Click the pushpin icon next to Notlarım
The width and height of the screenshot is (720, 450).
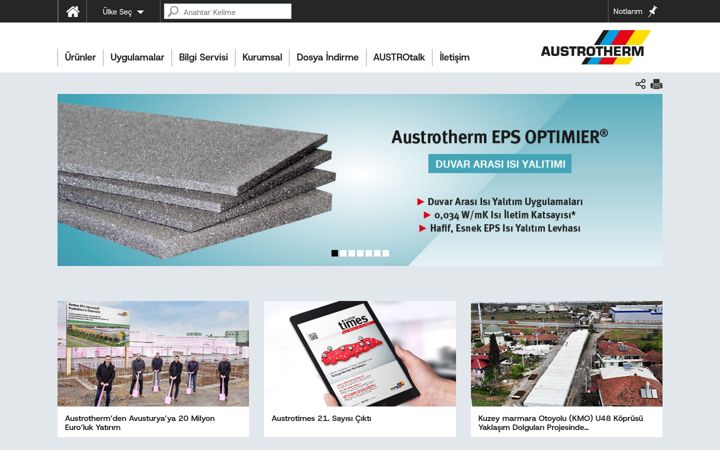pos(652,11)
